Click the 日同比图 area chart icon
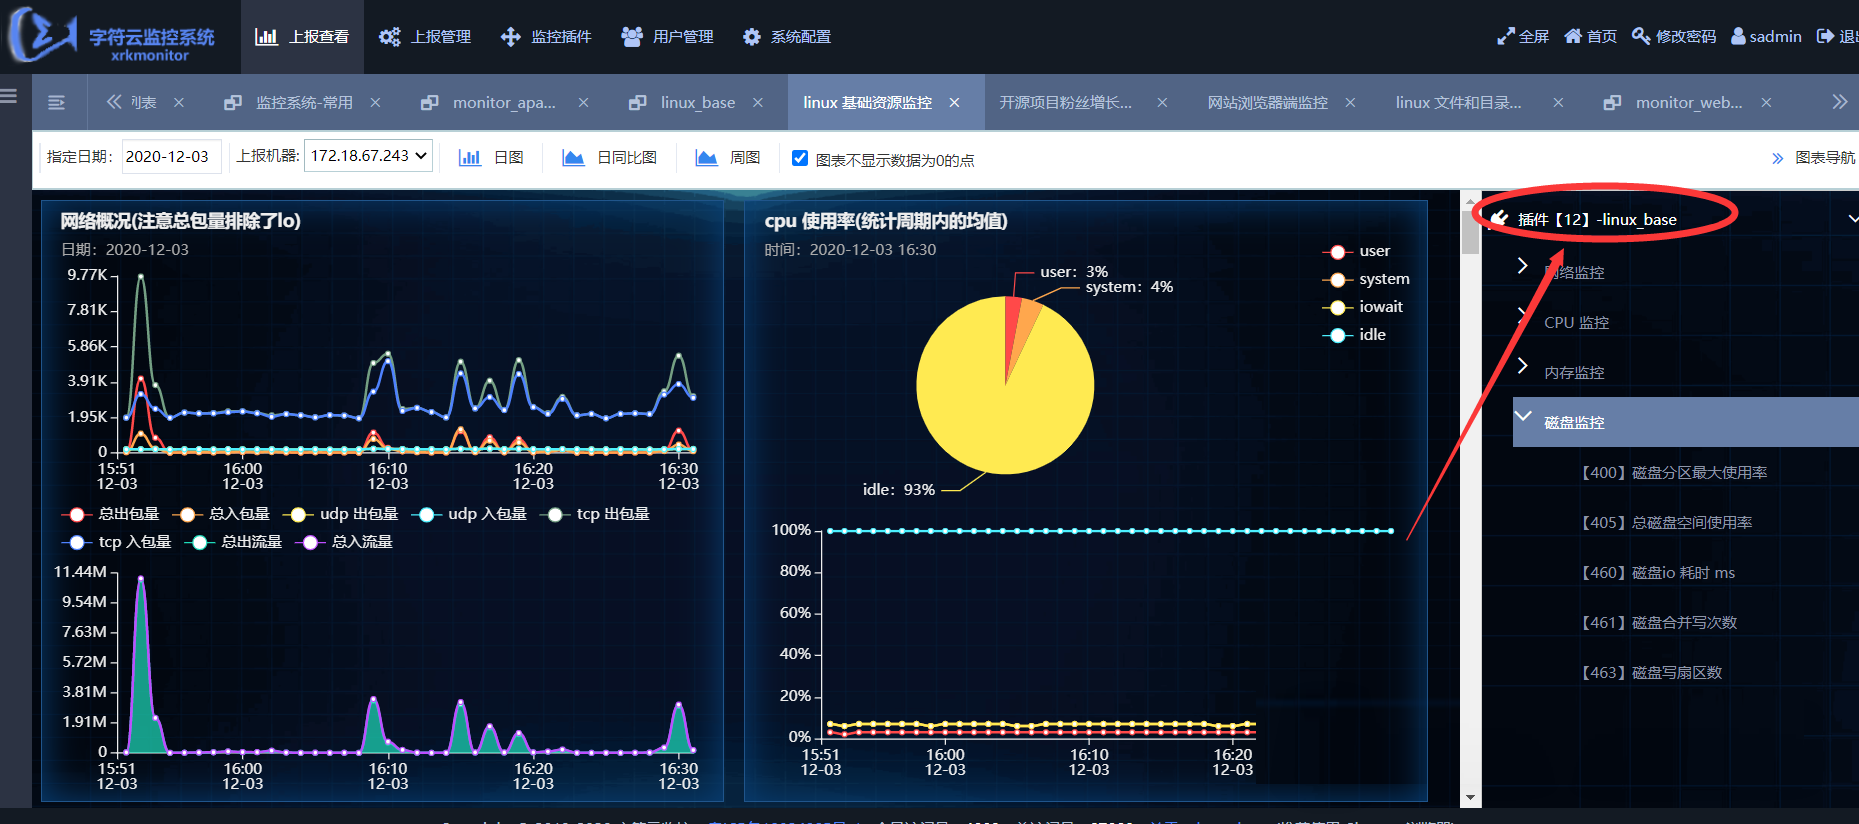 pos(573,158)
